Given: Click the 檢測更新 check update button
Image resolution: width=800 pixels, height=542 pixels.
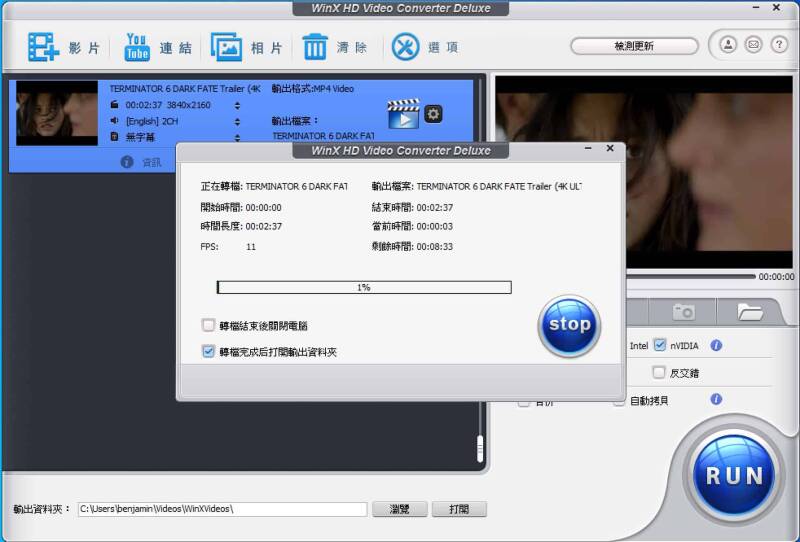Looking at the screenshot, I should click(x=634, y=46).
